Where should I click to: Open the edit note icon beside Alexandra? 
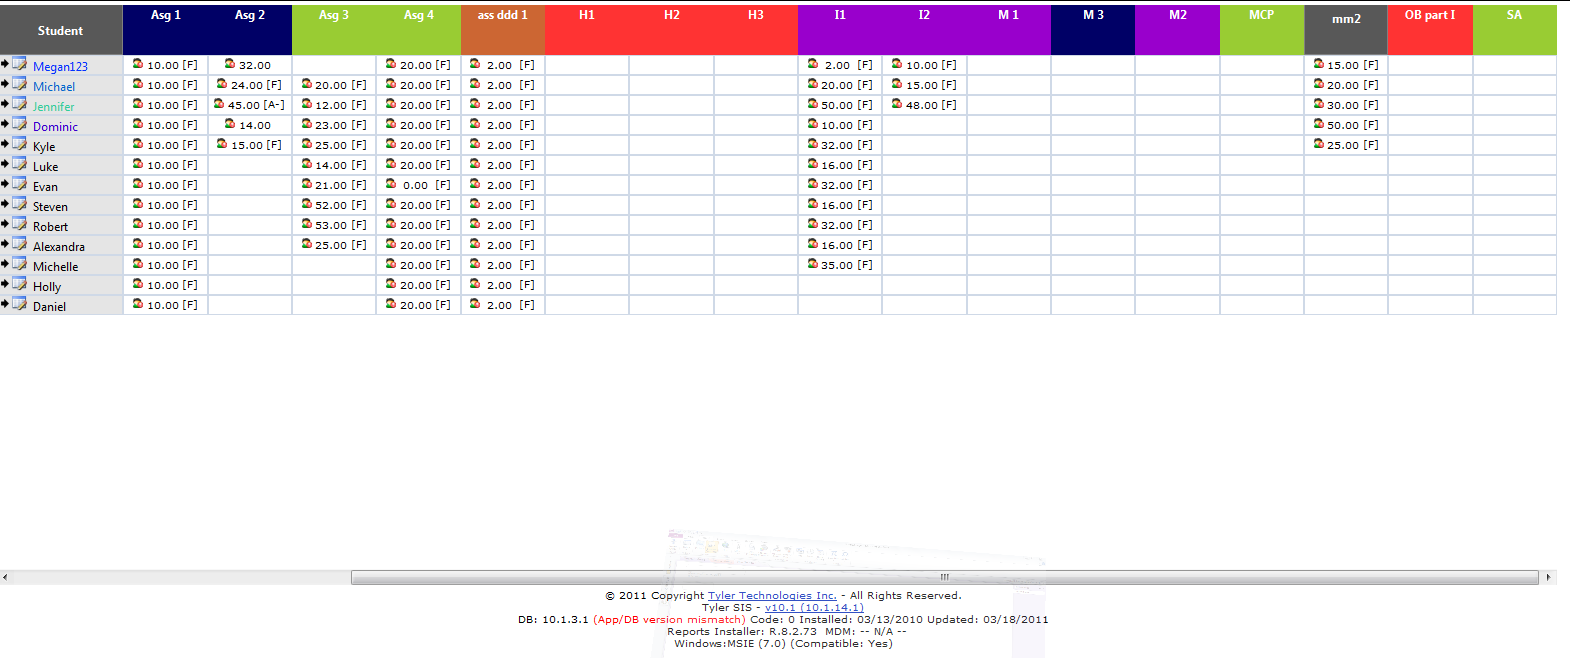[x=19, y=244]
